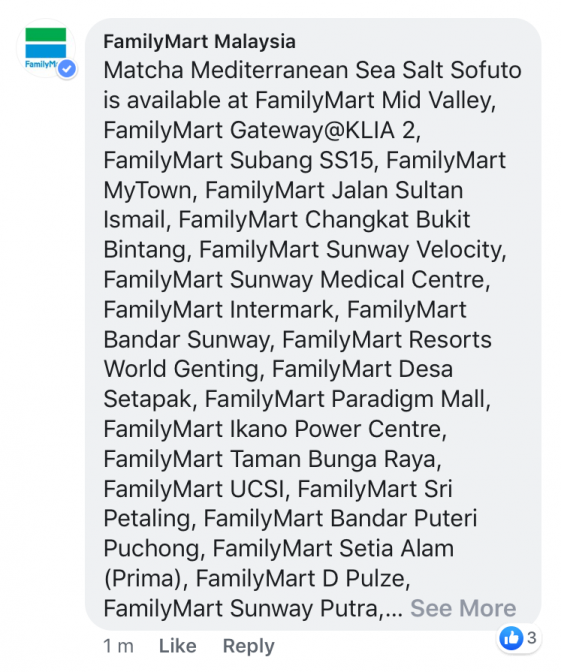Click the text Matcha Mediterranean Sea Salt Sofuto
561x672 pixels.
click(x=312, y=70)
